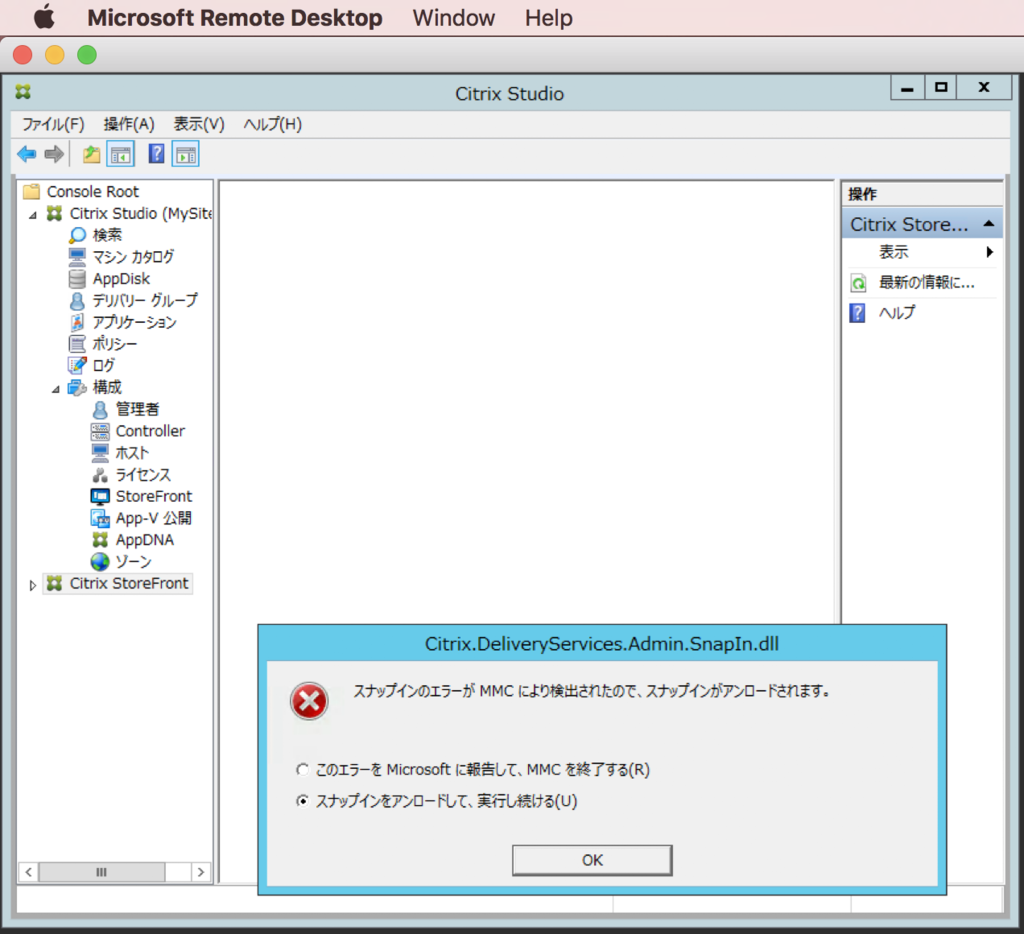Select Console Root label in tree
The image size is (1024, 934).
[x=93, y=191]
